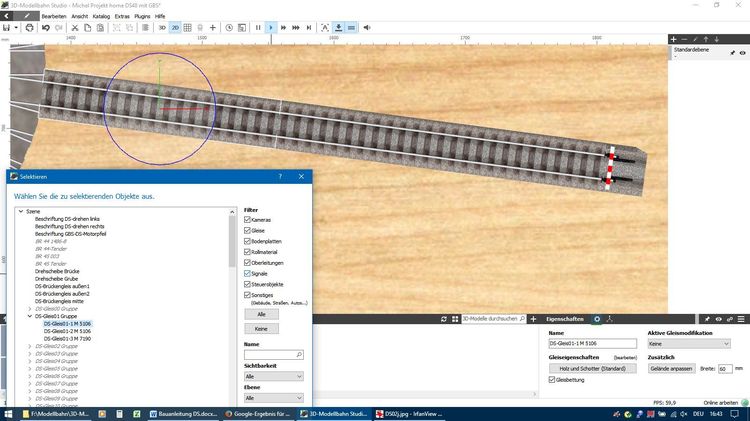Collapse the Szene tree root
The image size is (750, 421).
[21, 211]
